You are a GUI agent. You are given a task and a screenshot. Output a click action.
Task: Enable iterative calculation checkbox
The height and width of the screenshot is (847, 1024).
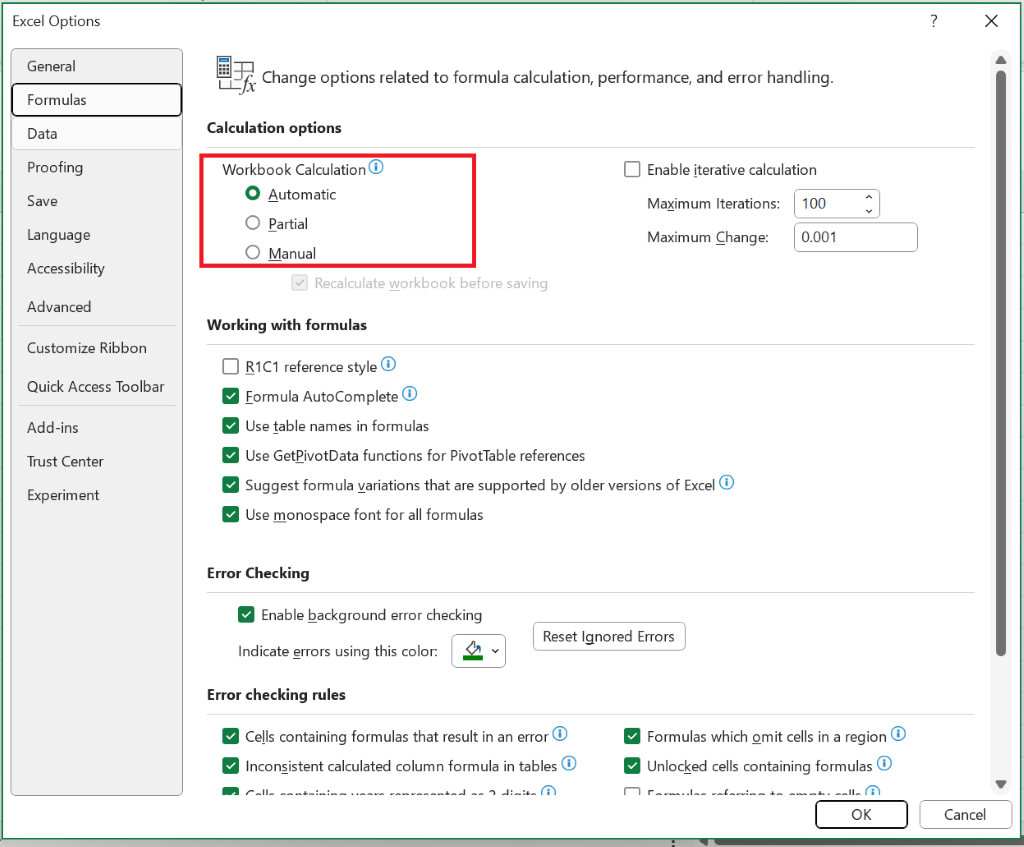tap(632, 170)
